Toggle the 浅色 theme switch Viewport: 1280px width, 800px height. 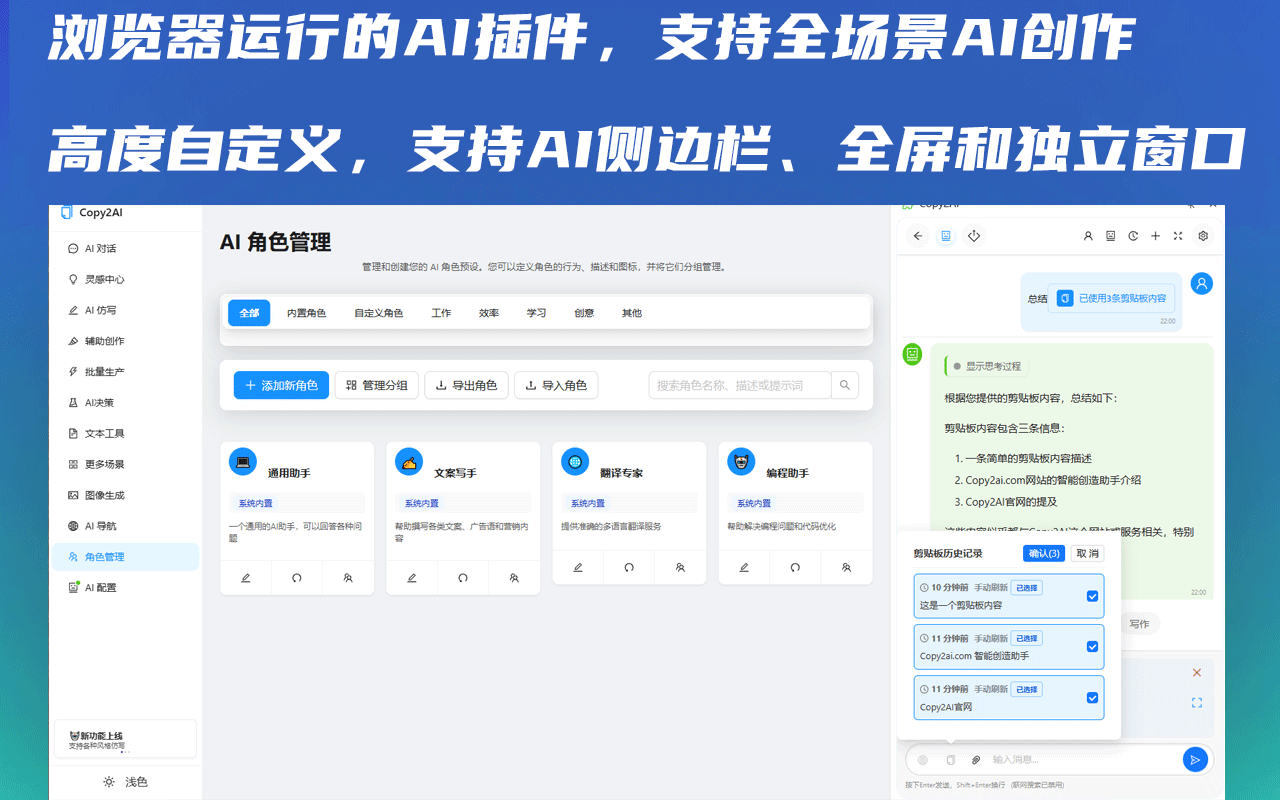point(126,782)
